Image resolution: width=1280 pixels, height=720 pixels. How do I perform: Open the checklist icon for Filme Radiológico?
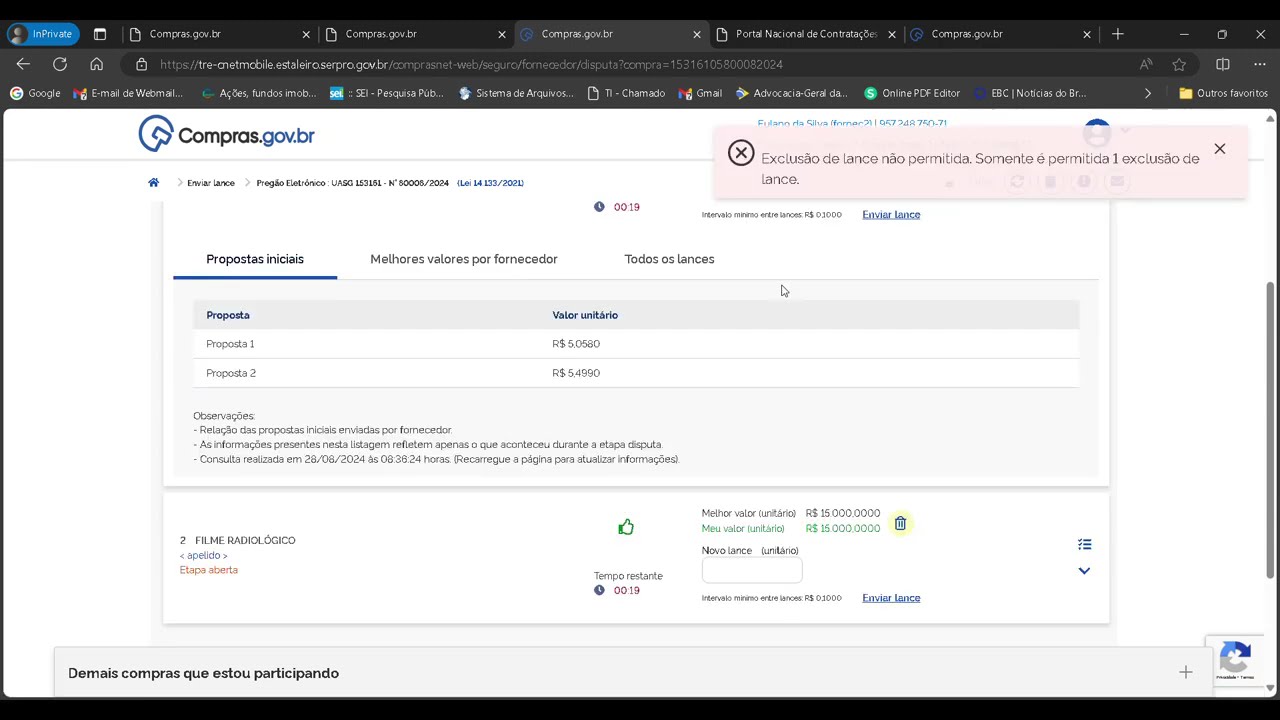coord(1084,544)
